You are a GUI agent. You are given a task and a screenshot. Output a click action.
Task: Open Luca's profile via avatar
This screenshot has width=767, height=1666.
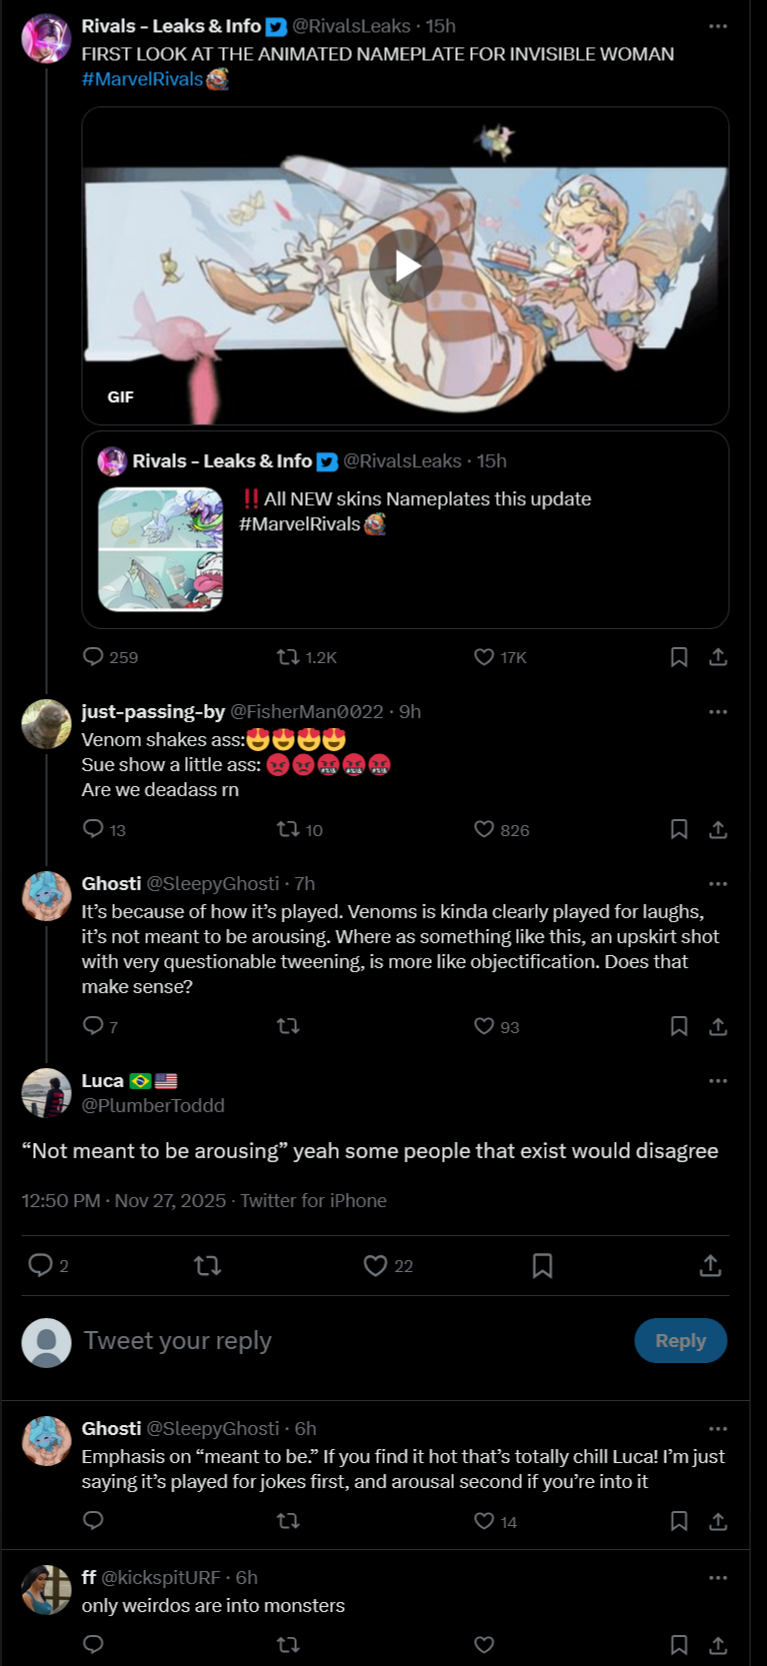click(46, 1093)
